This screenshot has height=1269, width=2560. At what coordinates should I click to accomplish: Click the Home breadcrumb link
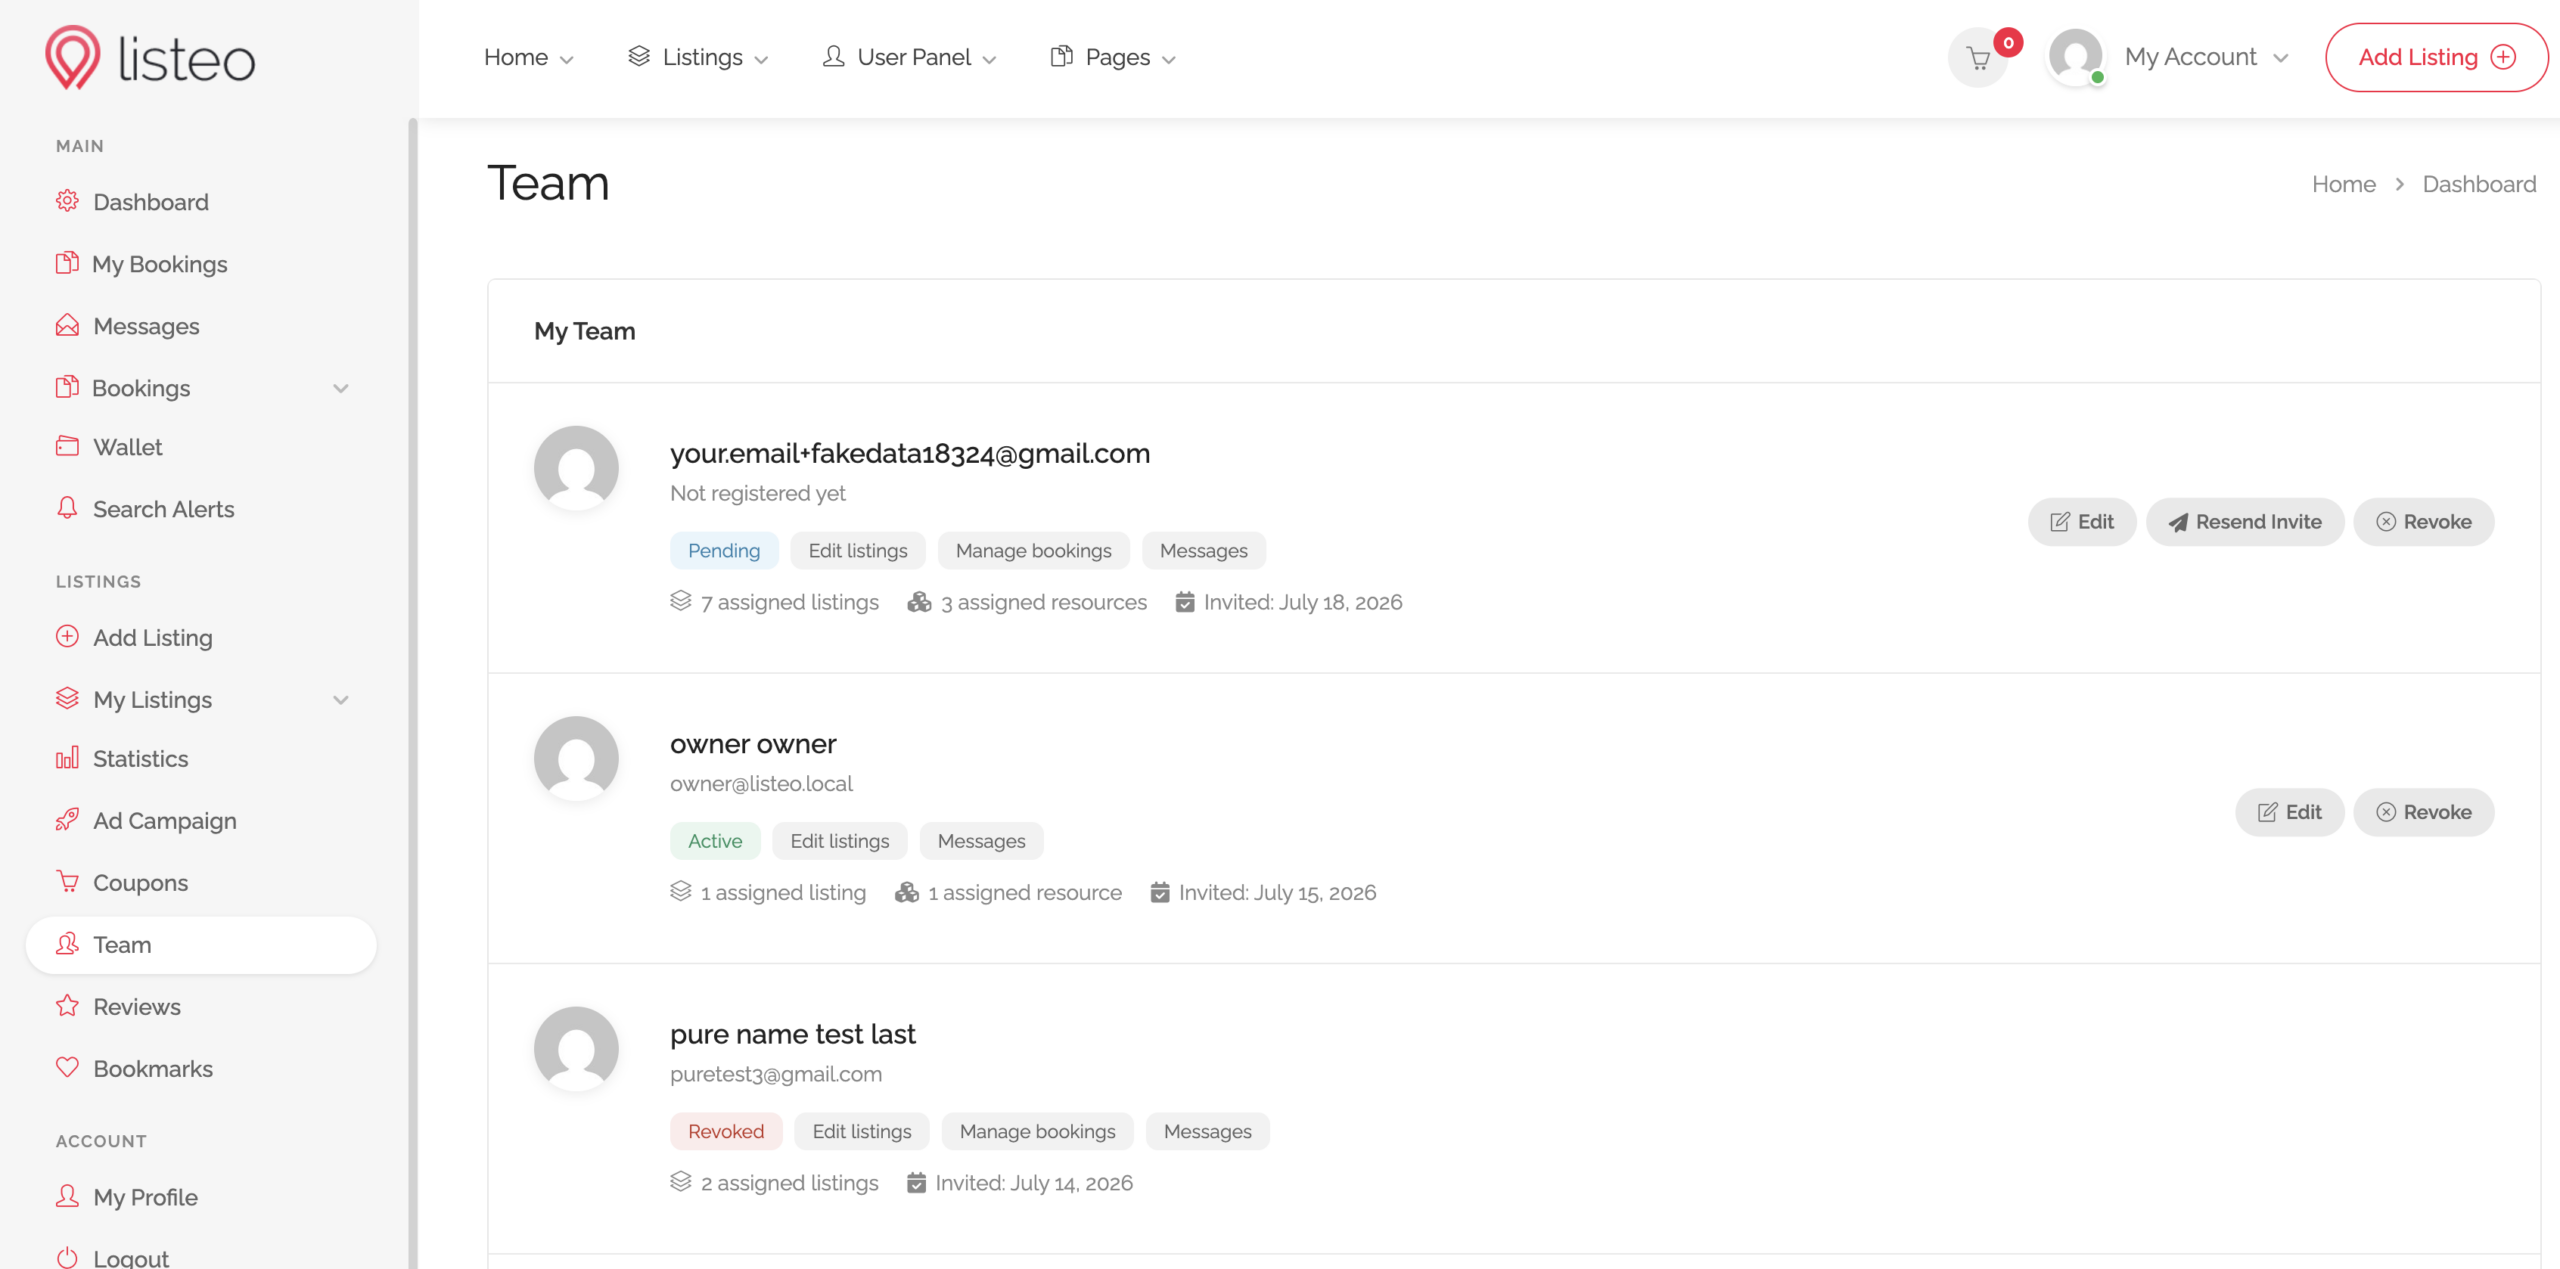[x=2344, y=184]
